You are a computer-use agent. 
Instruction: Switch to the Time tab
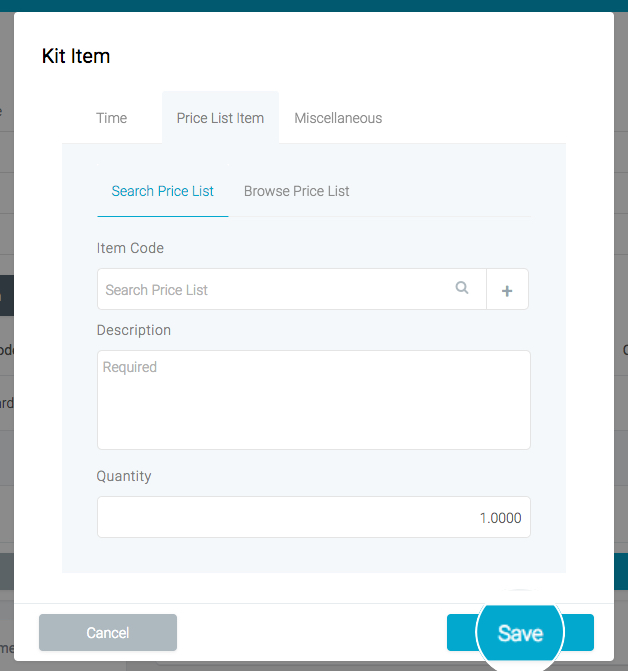pos(111,118)
